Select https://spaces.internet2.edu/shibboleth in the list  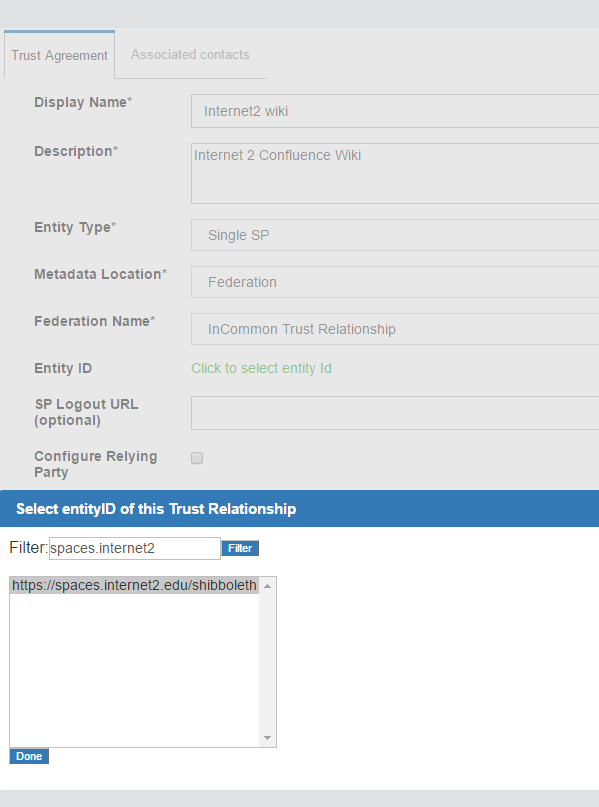(134, 586)
